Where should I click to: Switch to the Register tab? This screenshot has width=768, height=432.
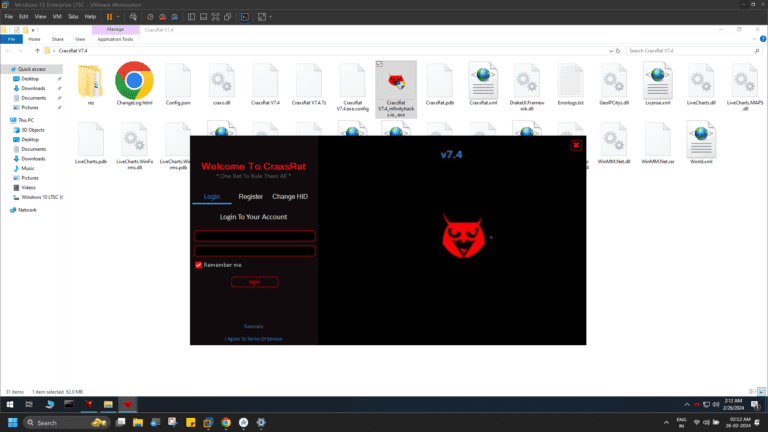tap(251, 196)
